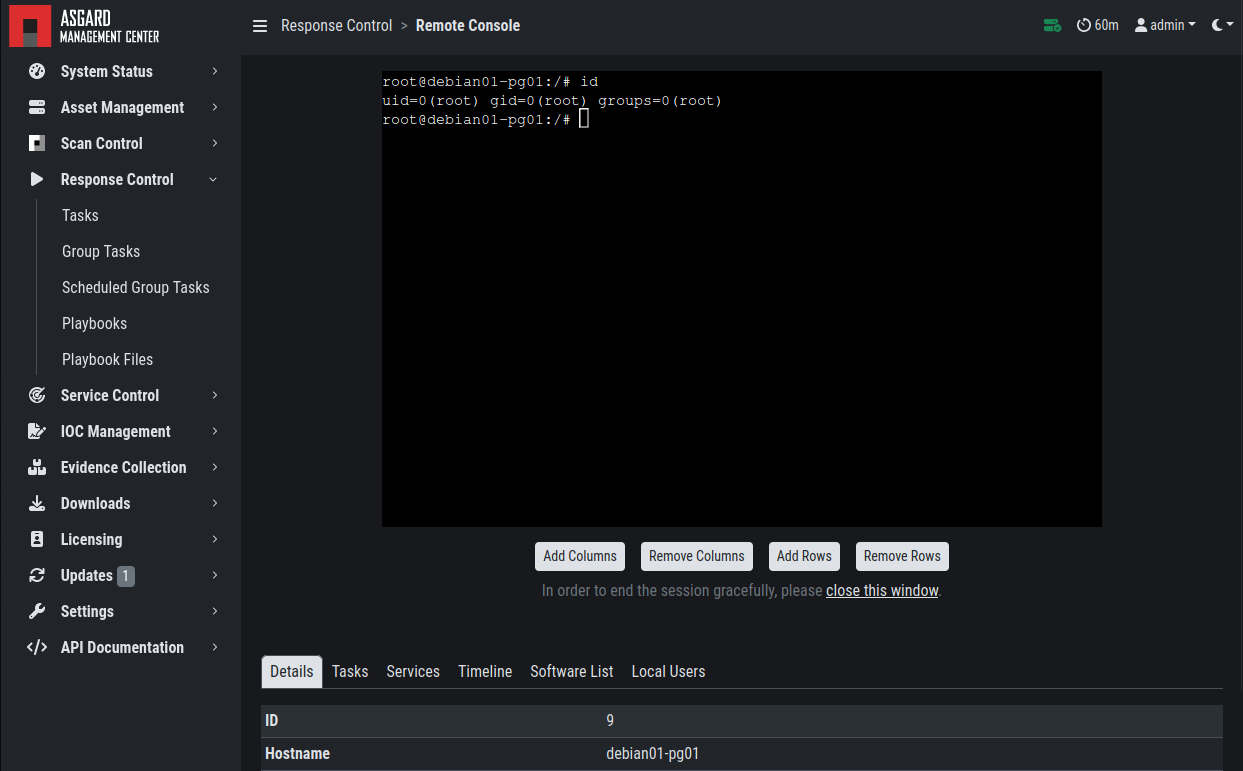The image size is (1243, 771).
Task: Expand the API Documentation chevron
Action: coord(215,647)
